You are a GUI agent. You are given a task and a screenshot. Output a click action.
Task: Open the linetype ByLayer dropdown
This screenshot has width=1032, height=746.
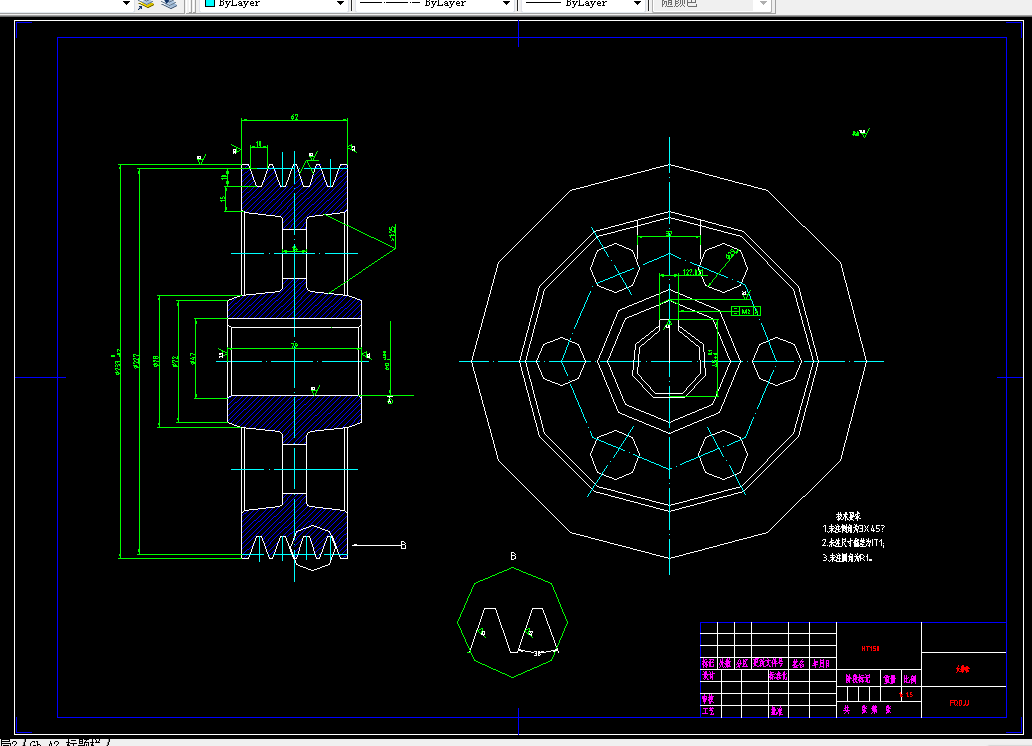point(506,3)
